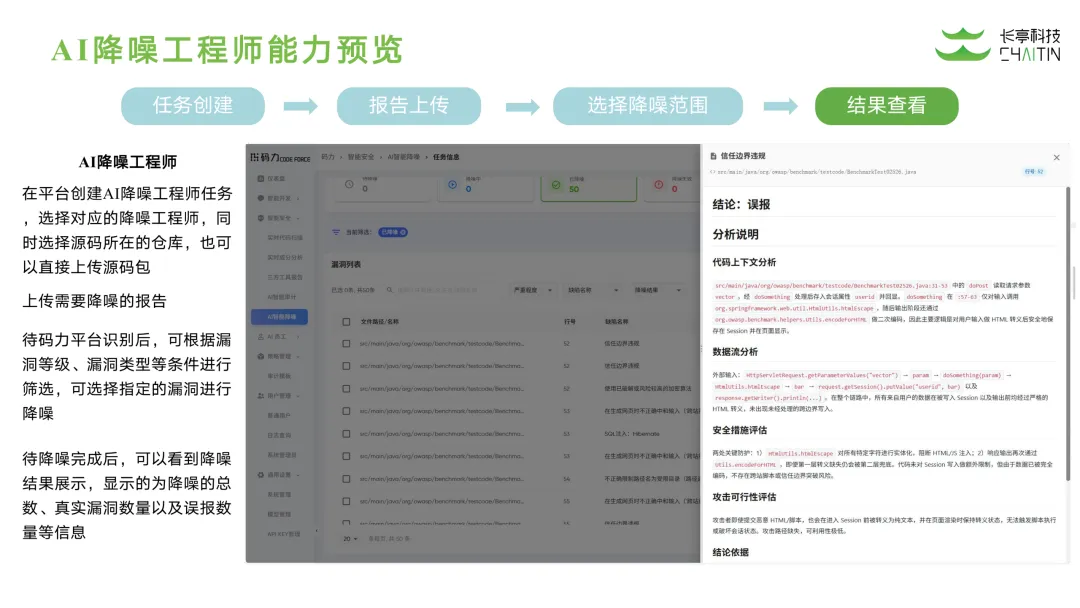Click the clock icon on 待降噪 card
The image size is (1080, 608).
point(349,185)
